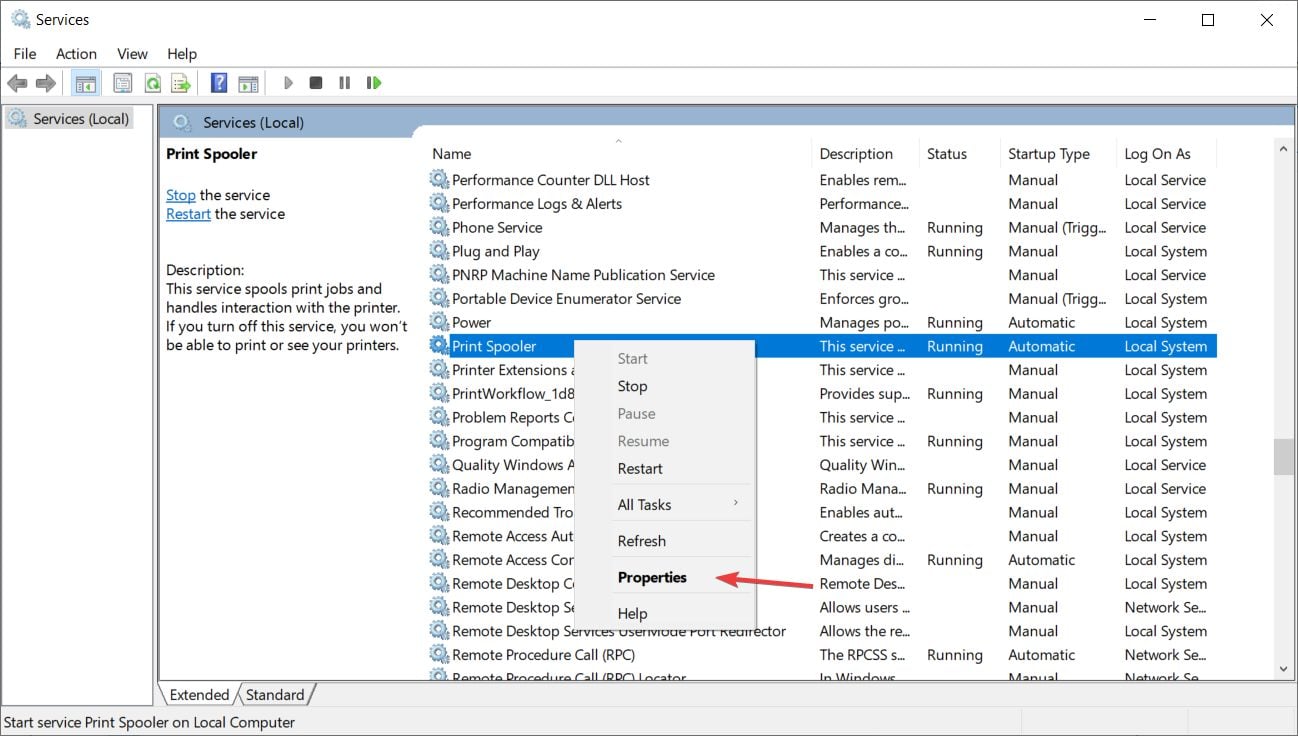
Task: Switch to the Extended tab
Action: click(199, 695)
